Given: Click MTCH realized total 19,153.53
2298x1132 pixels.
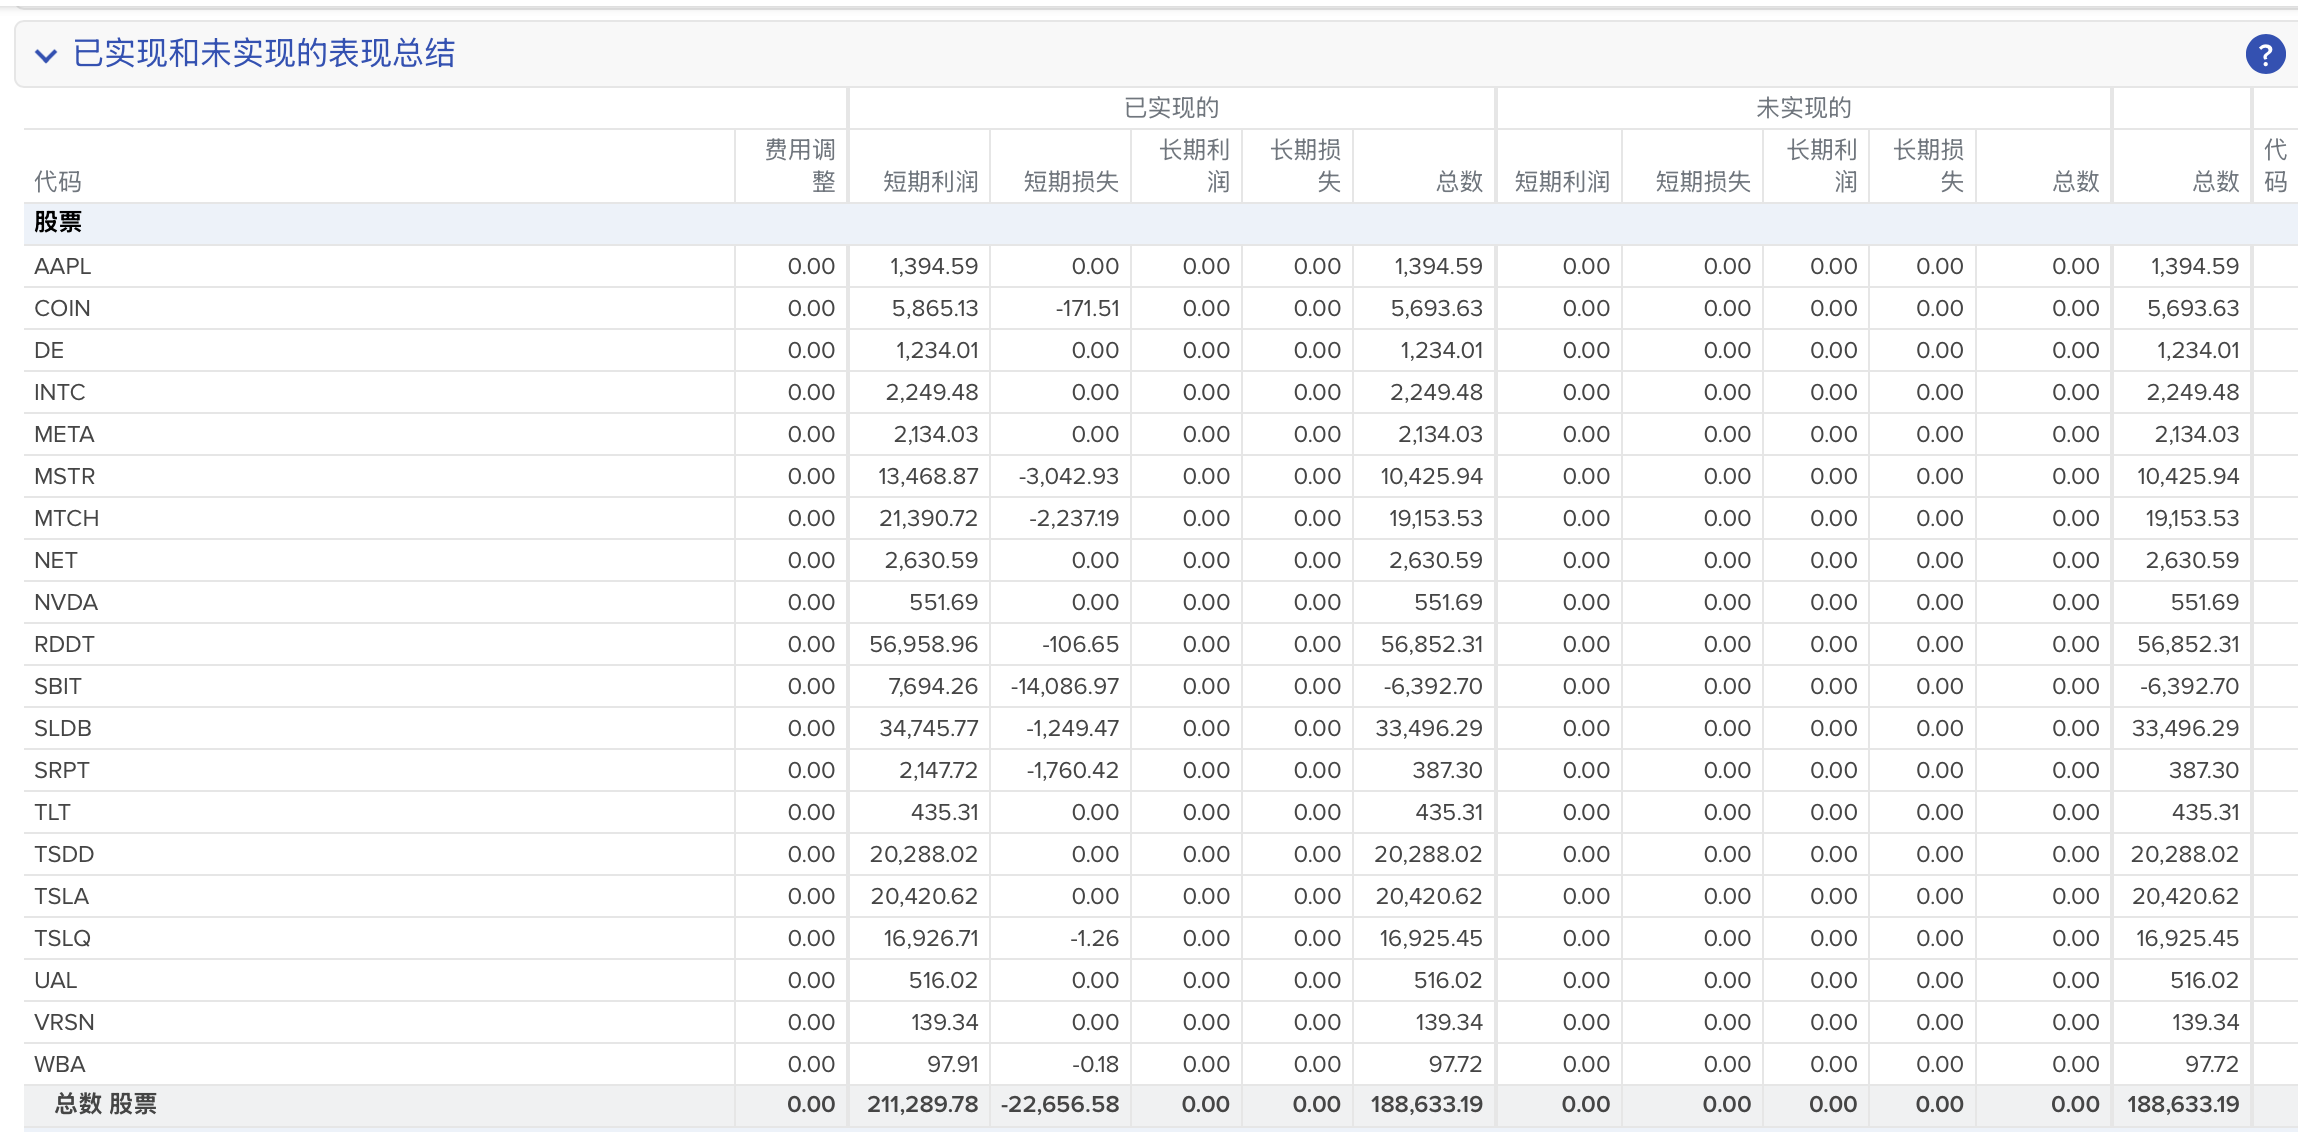Looking at the screenshot, I should (x=1434, y=518).
